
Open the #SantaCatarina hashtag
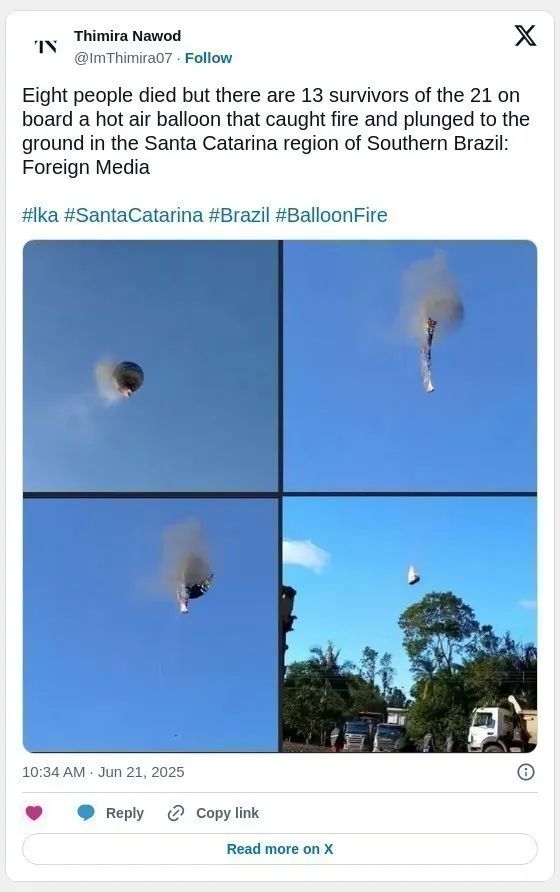(x=133, y=215)
